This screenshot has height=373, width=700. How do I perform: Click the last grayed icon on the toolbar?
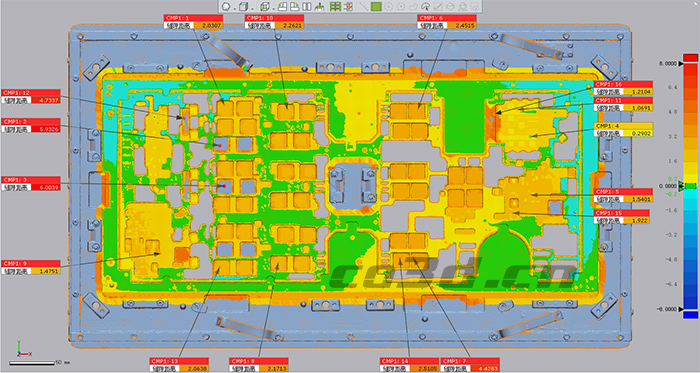[x=475, y=6]
